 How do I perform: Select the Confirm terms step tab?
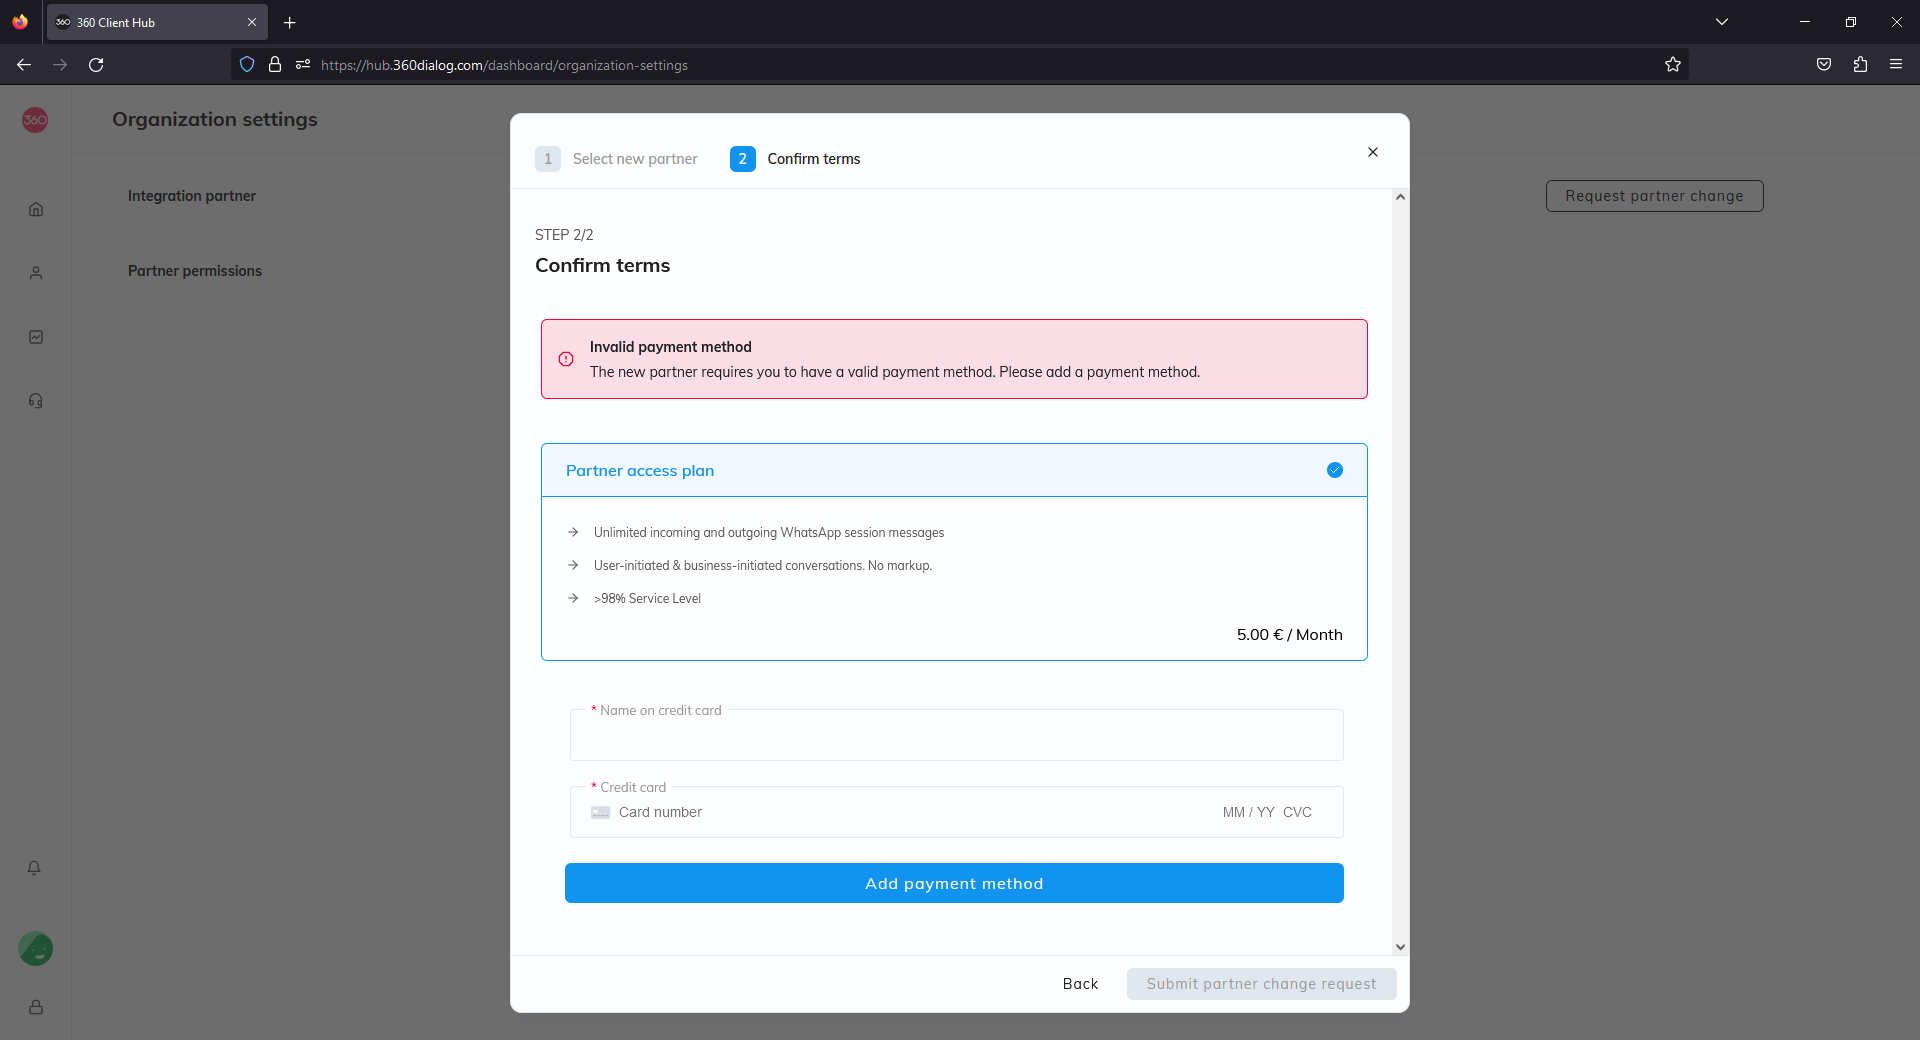tap(796, 159)
